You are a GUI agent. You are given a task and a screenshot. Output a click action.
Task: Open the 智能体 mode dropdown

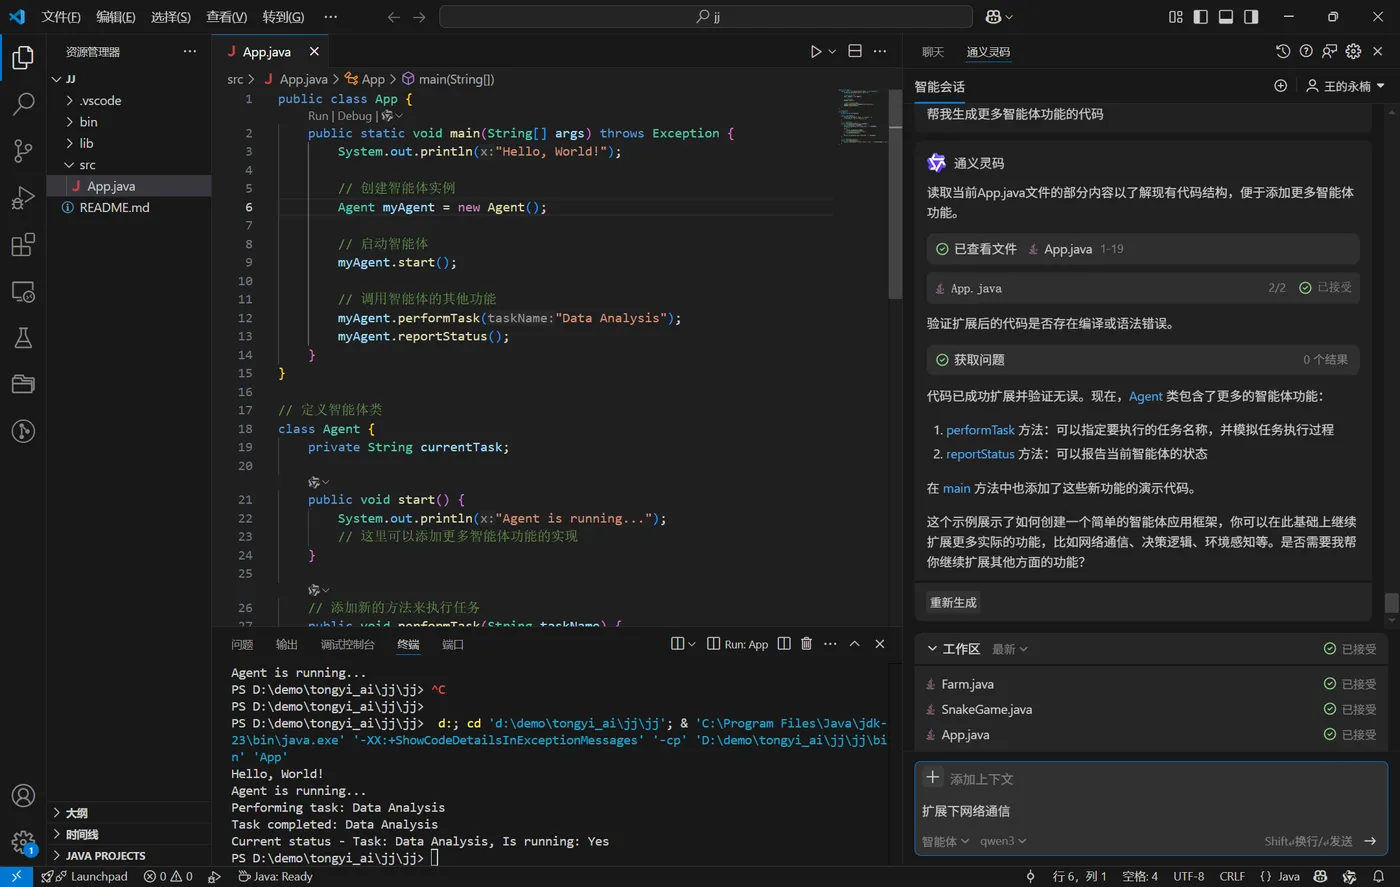[x=945, y=841]
